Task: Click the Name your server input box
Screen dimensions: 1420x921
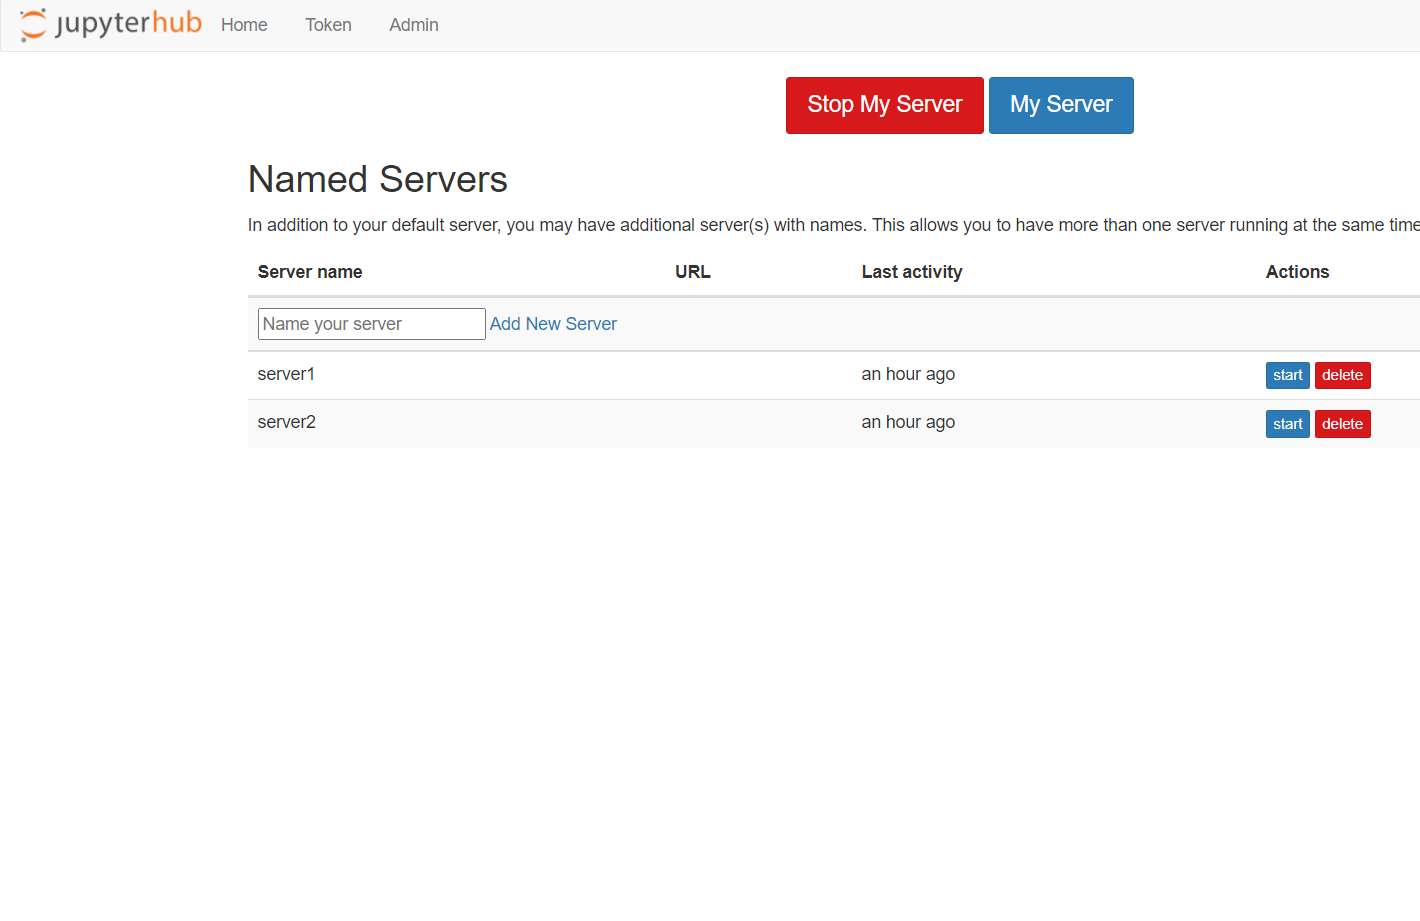Action: click(x=371, y=323)
